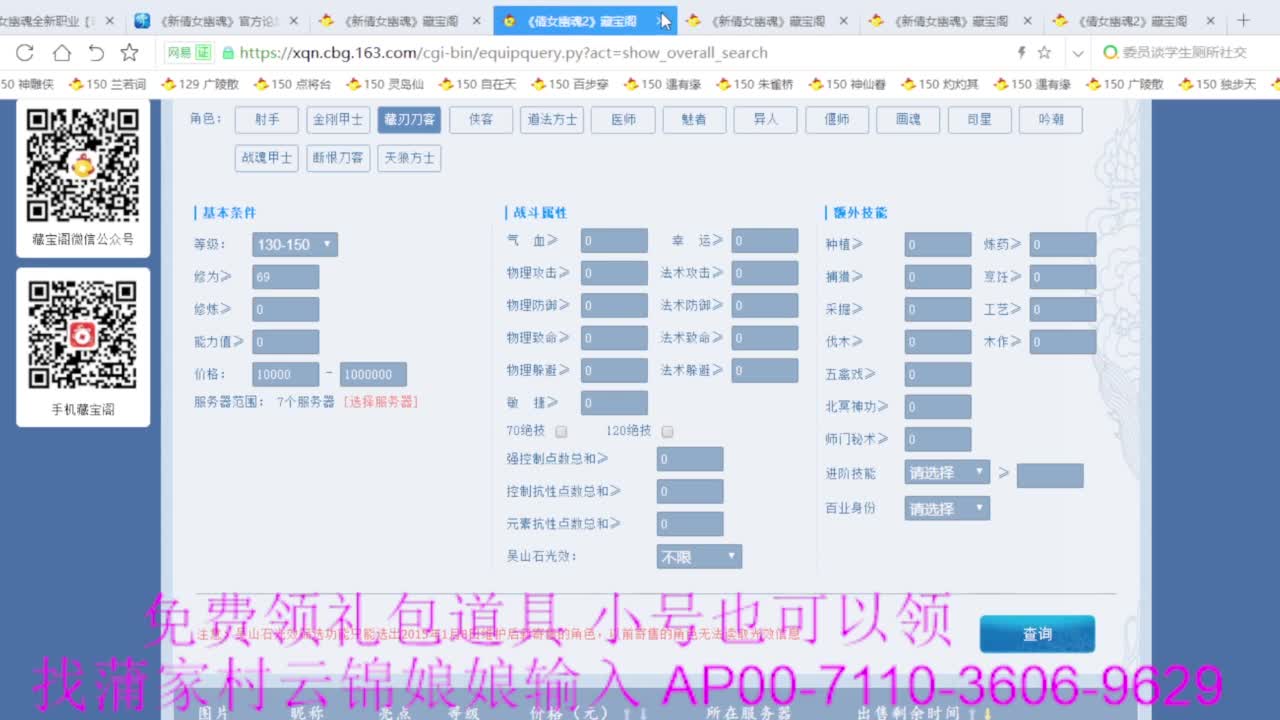Click the 北冥神功 input field
1280x720 pixels.
[938, 407]
